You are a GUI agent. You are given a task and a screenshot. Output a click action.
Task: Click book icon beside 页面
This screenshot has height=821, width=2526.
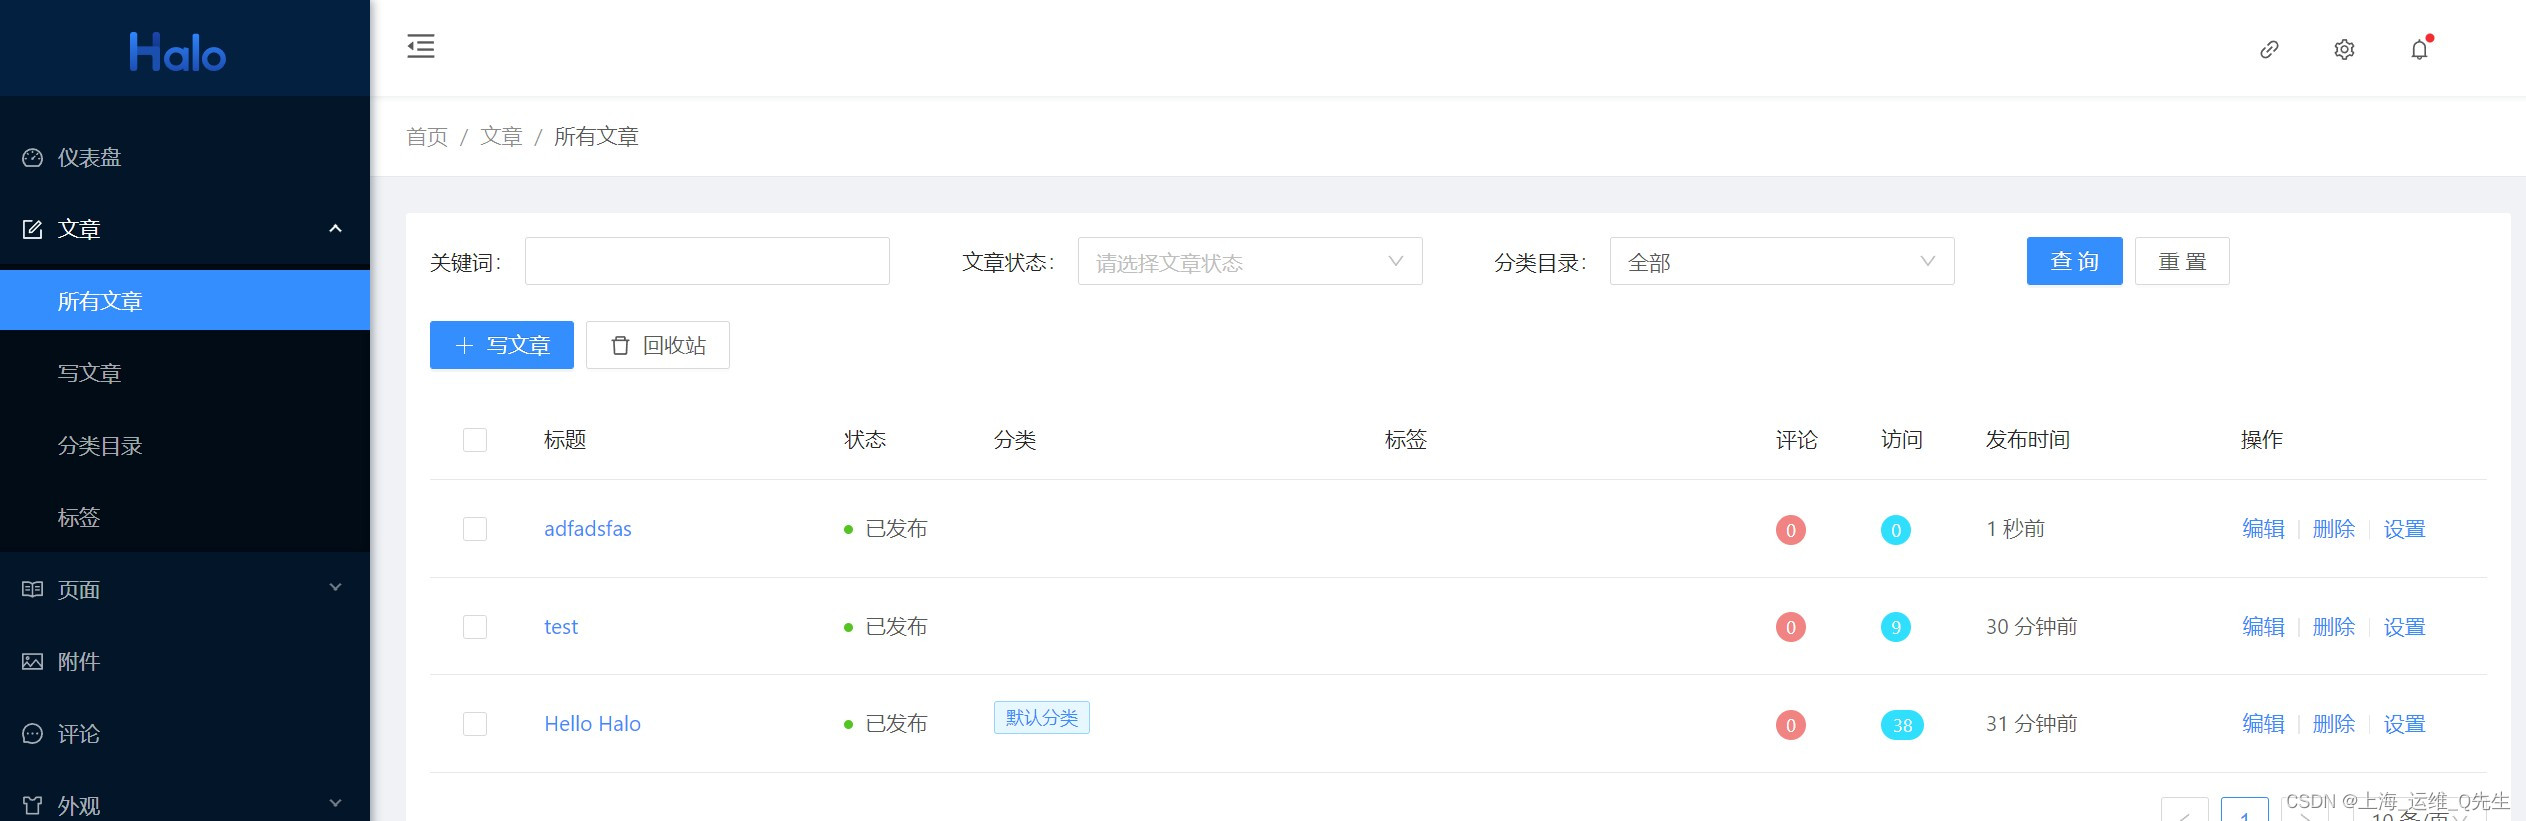click(x=32, y=589)
